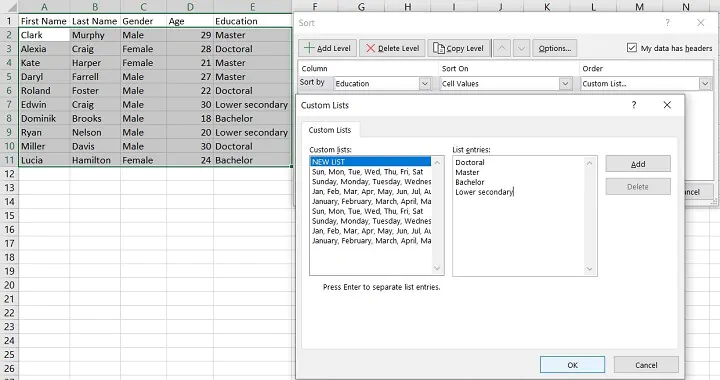Click the Gender header cell
720x380 pixels.
point(143,21)
